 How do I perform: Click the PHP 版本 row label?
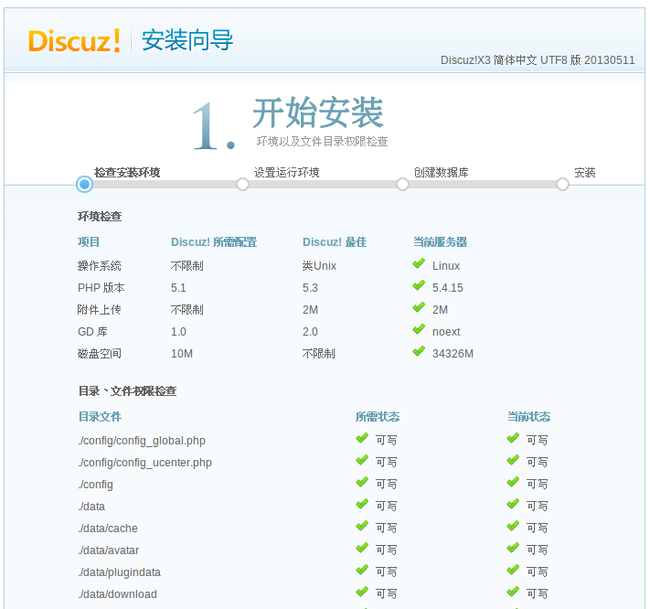tap(101, 288)
